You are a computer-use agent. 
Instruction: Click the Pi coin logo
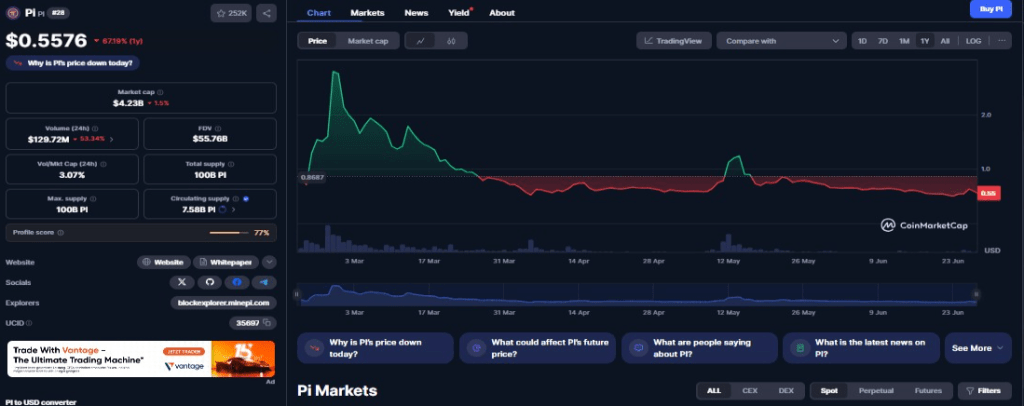pos(12,12)
